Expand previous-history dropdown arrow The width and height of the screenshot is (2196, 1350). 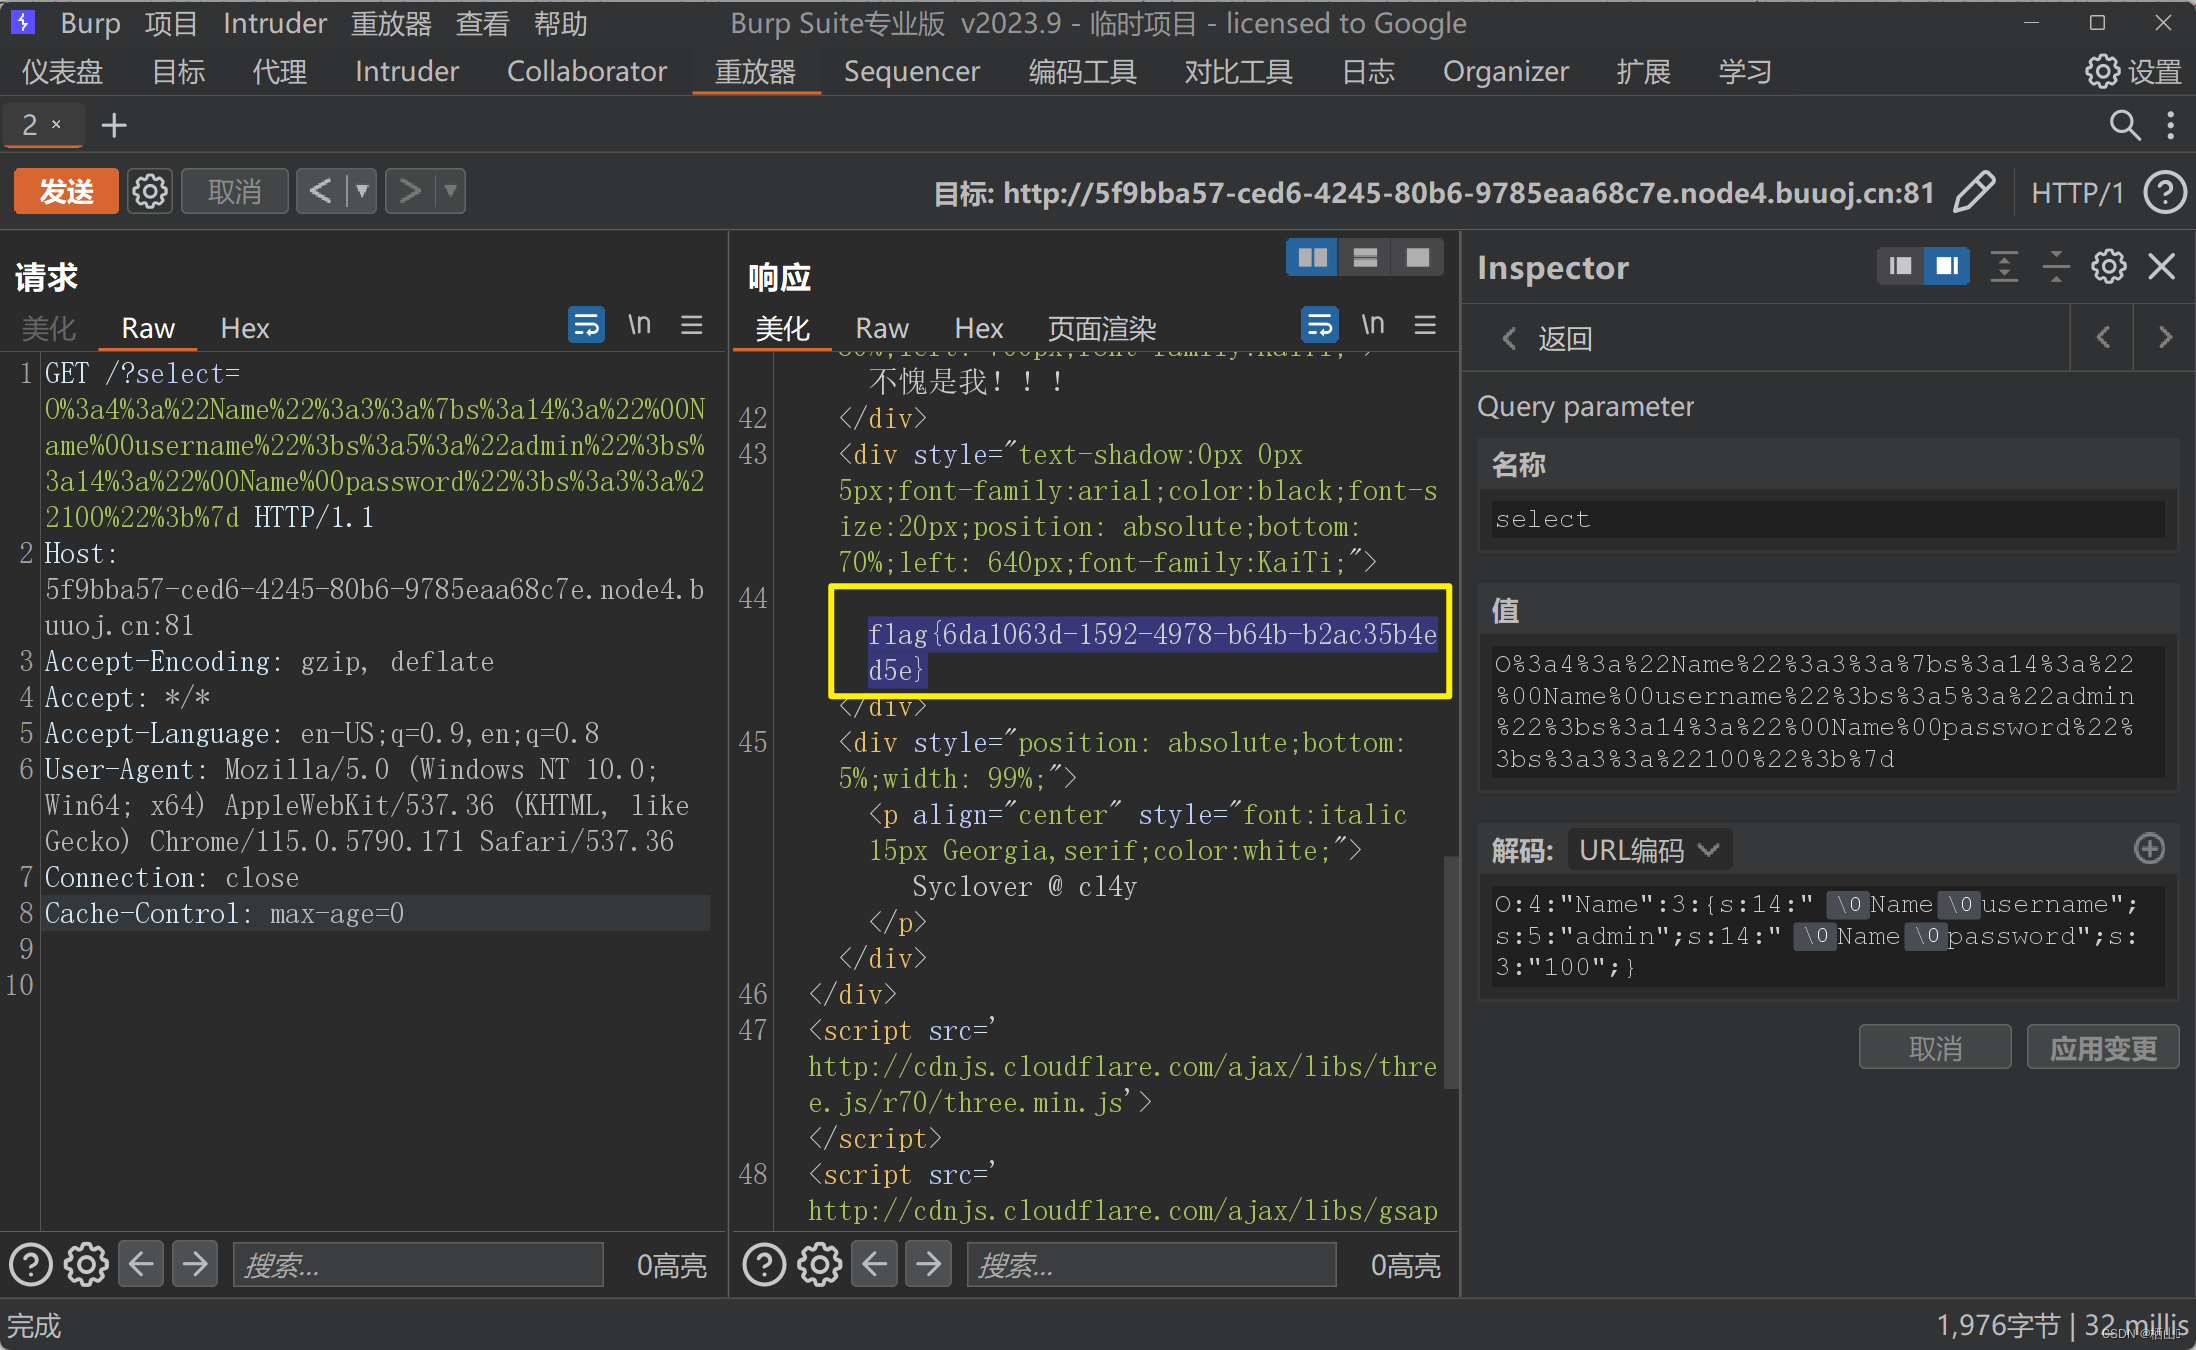point(362,191)
